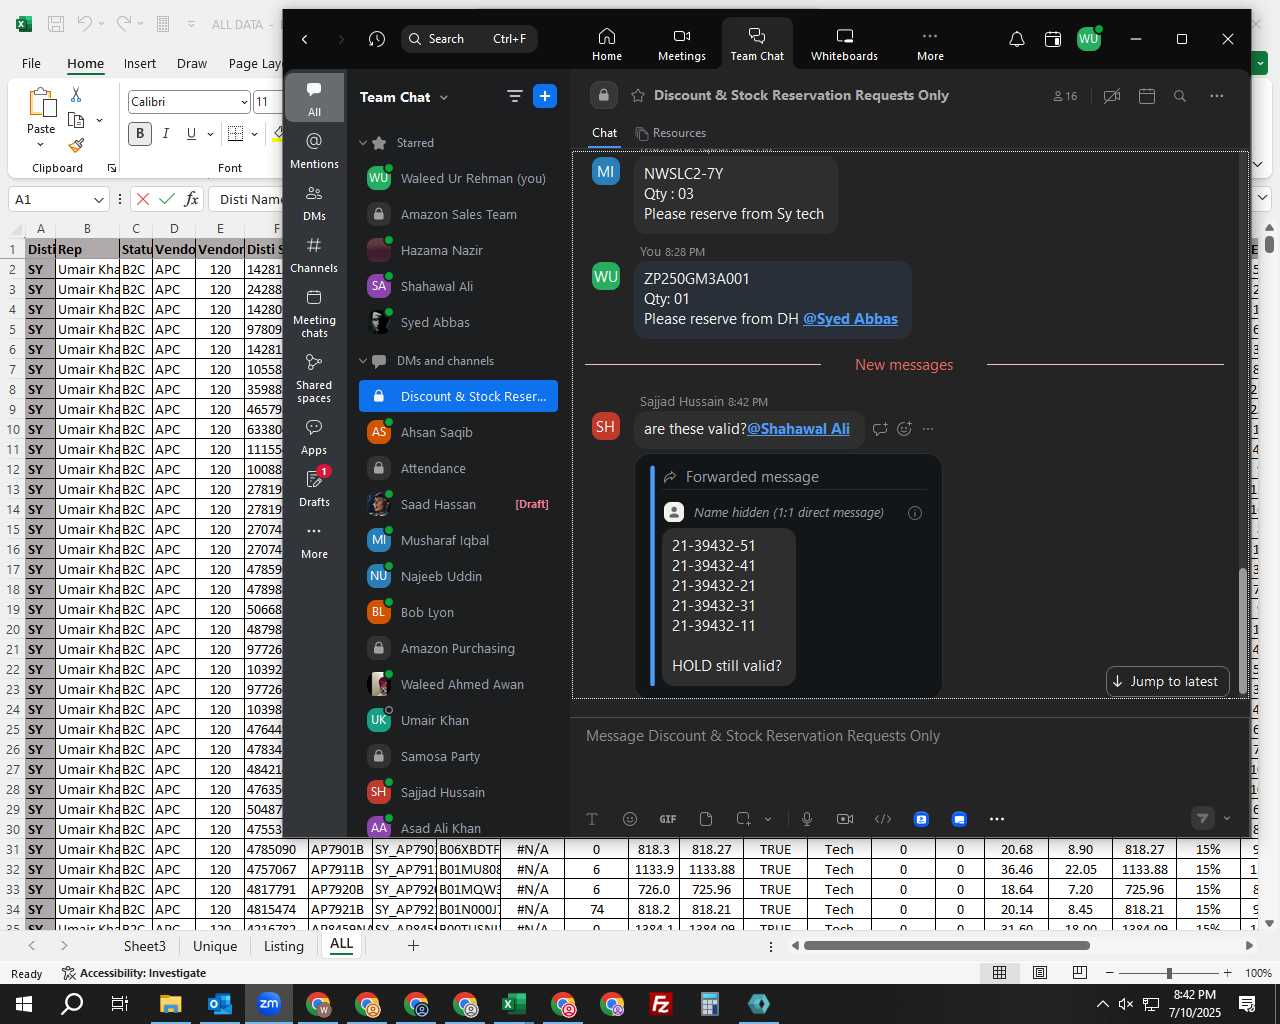Viewport: 1280px width, 1024px height.
Task: Open Shared spaces in Zoom sidebar
Action: pos(314,377)
